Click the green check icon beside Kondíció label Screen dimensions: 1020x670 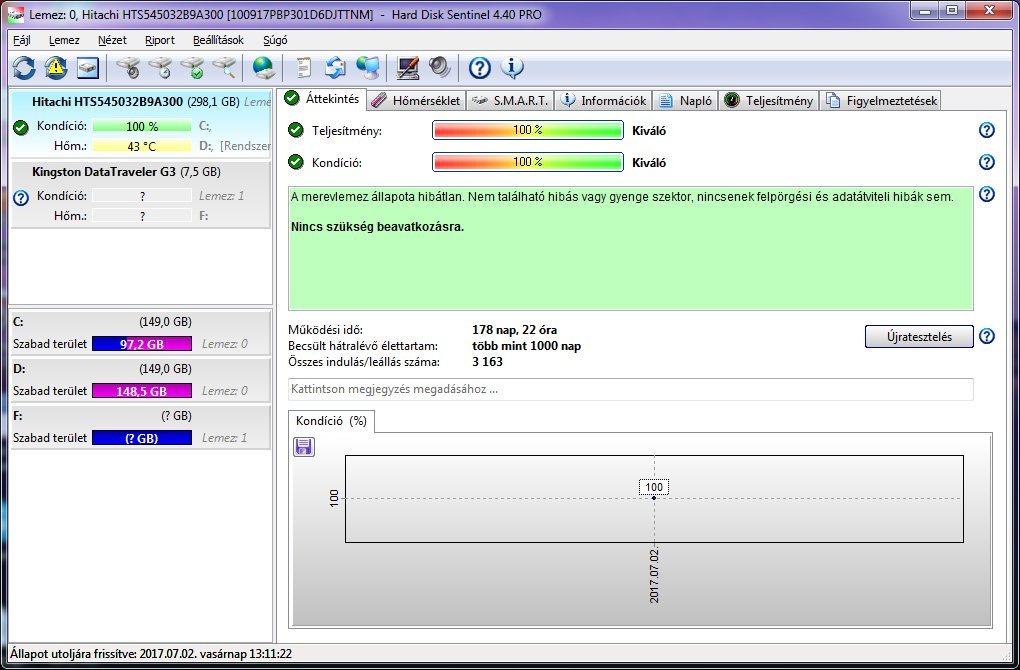click(x=296, y=162)
